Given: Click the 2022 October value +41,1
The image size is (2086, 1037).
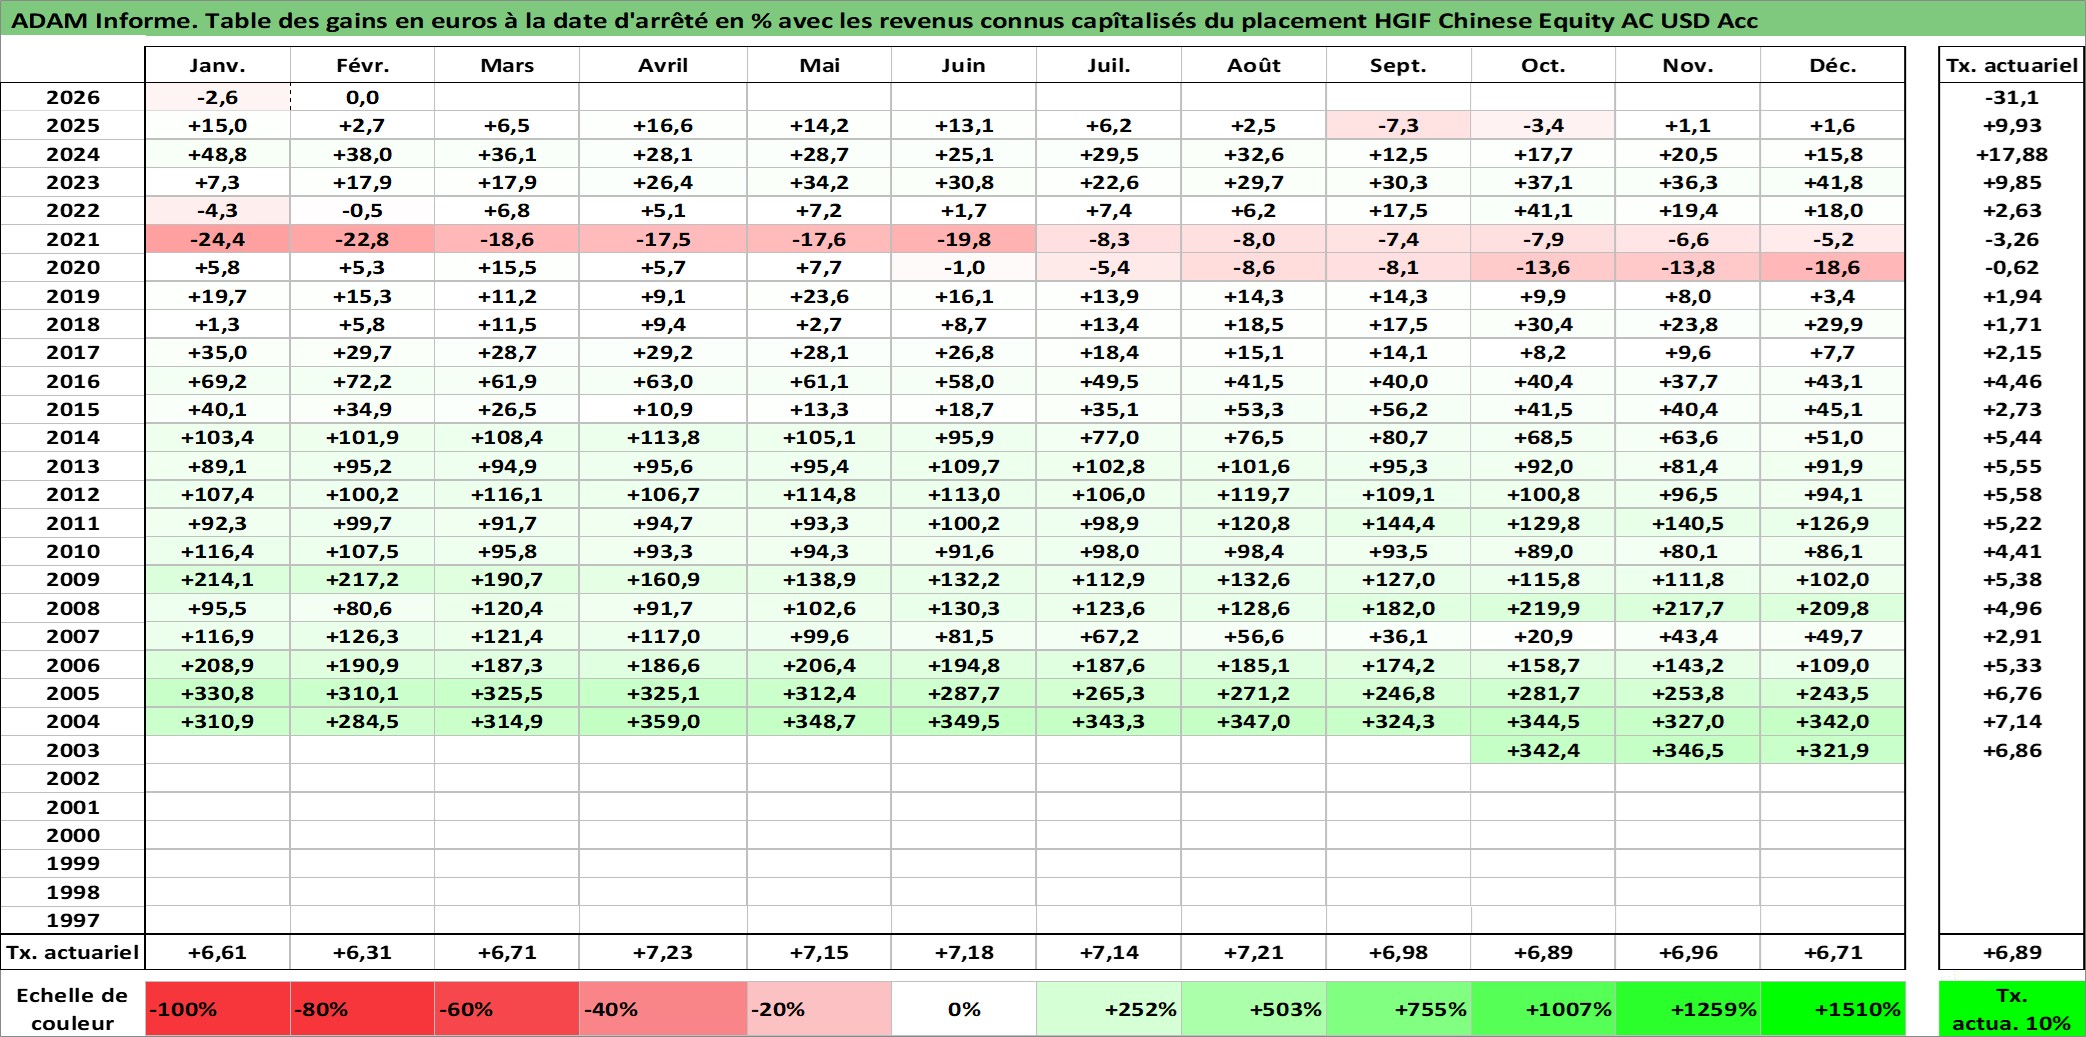Looking at the screenshot, I should 1543,210.
